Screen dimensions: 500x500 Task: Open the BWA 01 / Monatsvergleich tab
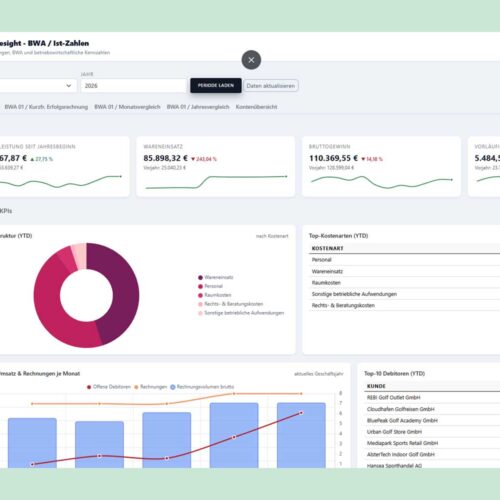[x=127, y=107]
